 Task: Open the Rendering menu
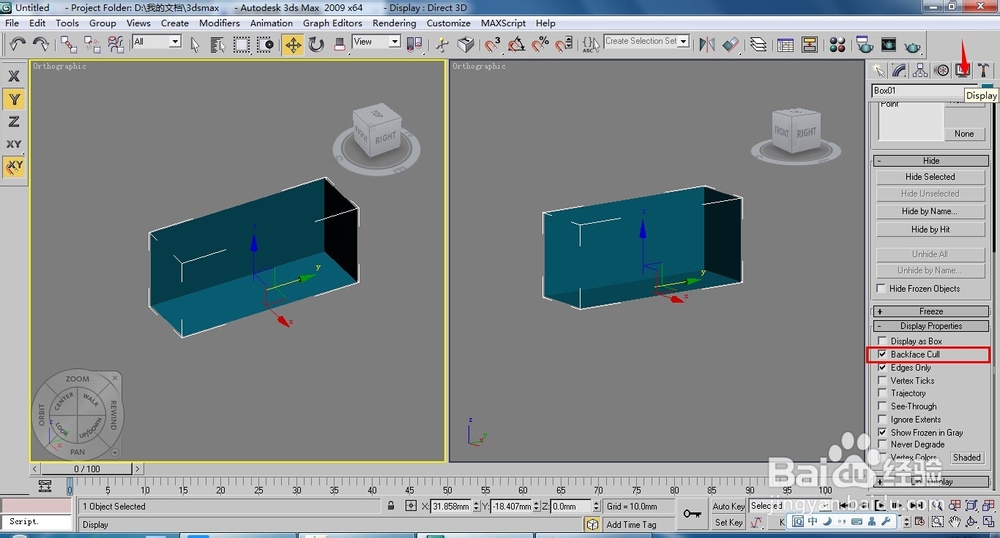tap(394, 23)
